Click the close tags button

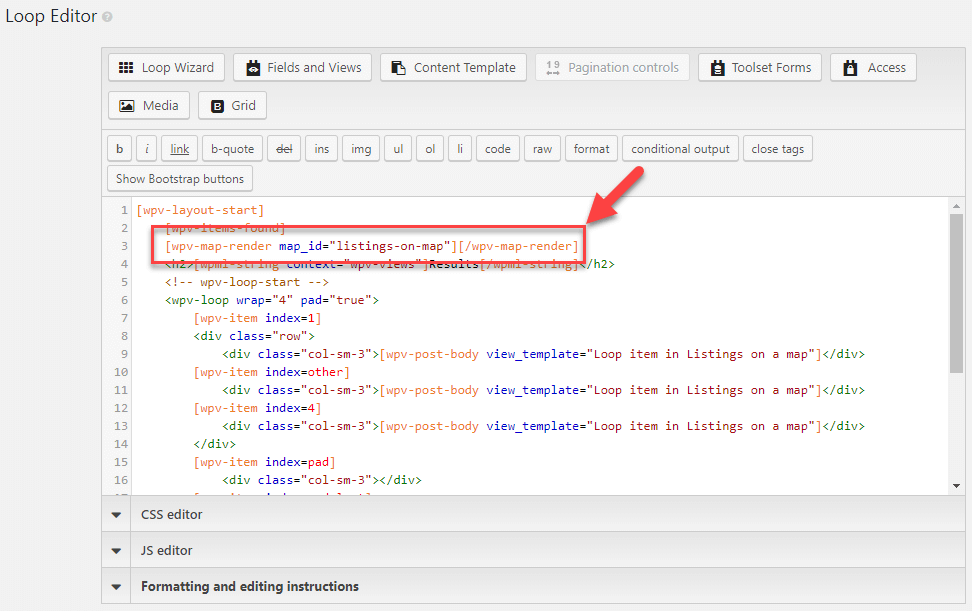(777, 149)
